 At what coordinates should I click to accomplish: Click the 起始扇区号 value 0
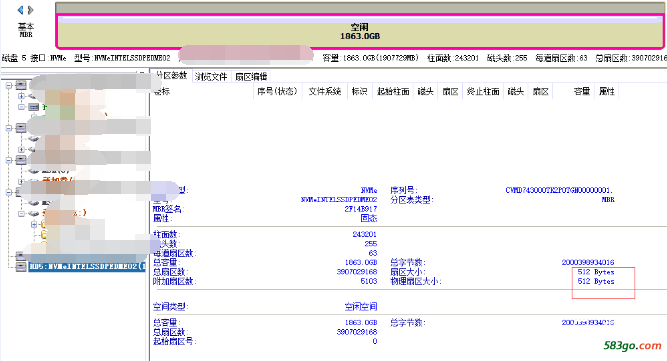click(x=375, y=341)
